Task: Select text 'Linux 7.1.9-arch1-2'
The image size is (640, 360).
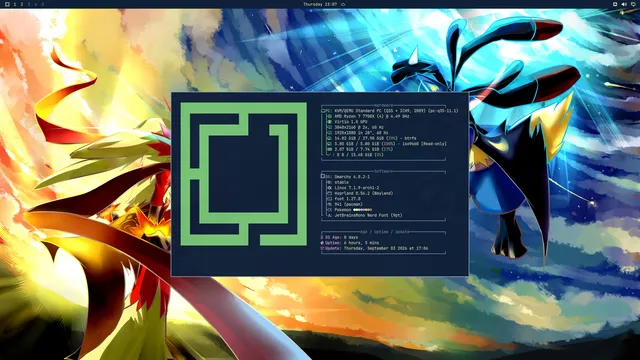Action: 357,188
